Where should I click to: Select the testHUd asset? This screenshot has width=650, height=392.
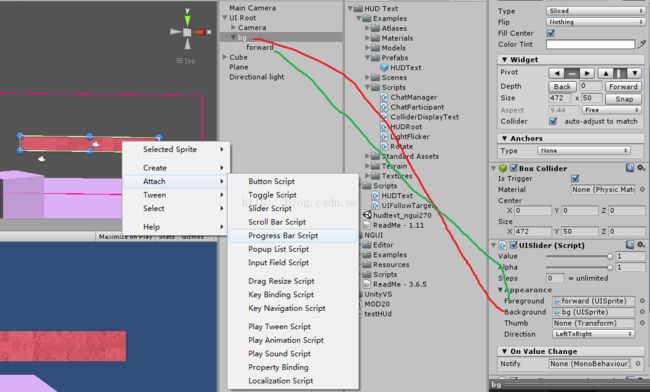(x=378, y=314)
